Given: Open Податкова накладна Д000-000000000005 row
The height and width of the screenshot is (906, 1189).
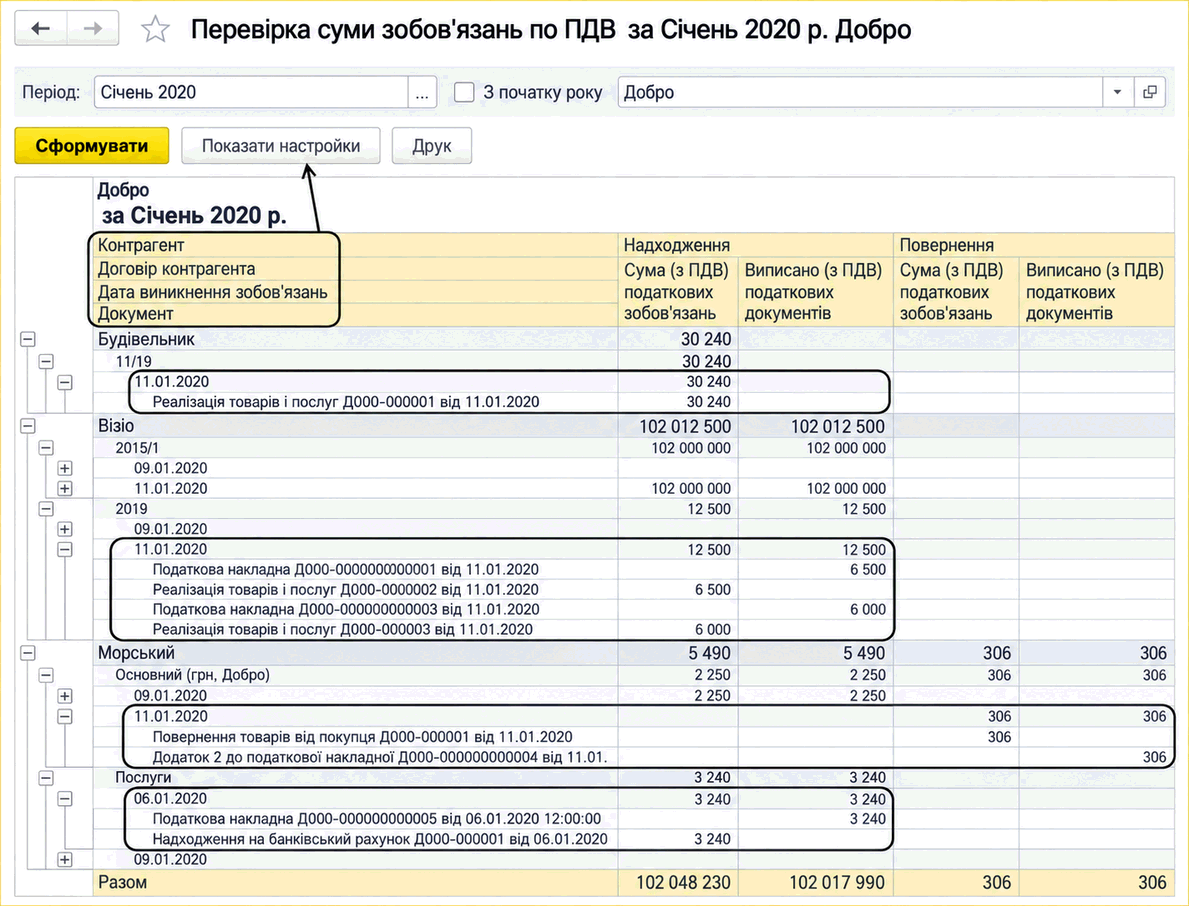Looking at the screenshot, I should coord(377,819).
